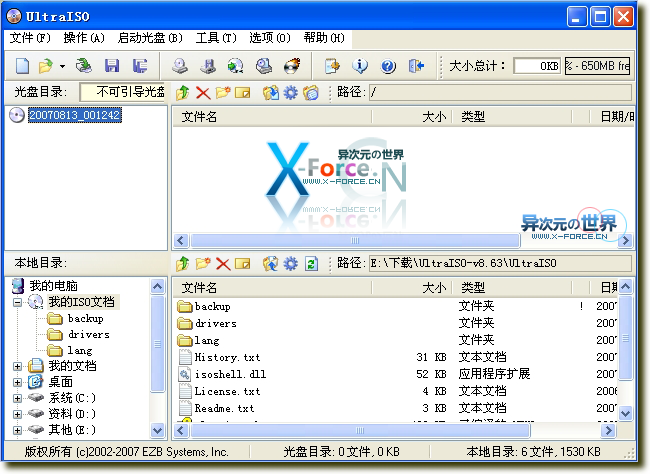The height and width of the screenshot is (474, 650).
Task: Click the Compress ISO toolbar icon
Action: click(x=208, y=66)
